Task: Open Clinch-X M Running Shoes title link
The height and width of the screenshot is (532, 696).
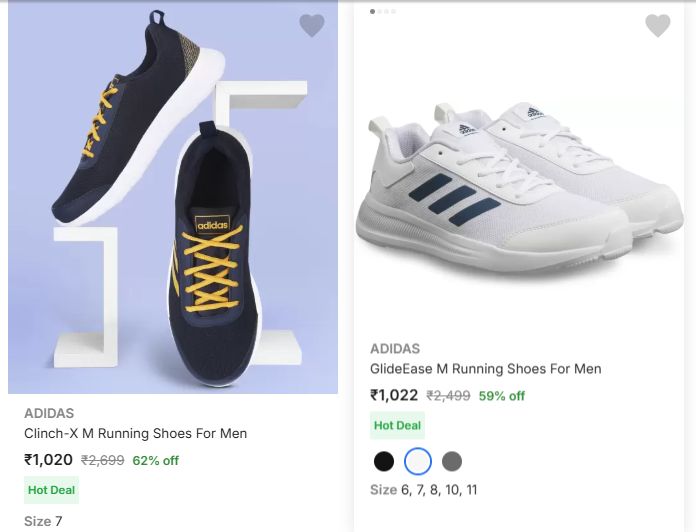Action: click(135, 433)
